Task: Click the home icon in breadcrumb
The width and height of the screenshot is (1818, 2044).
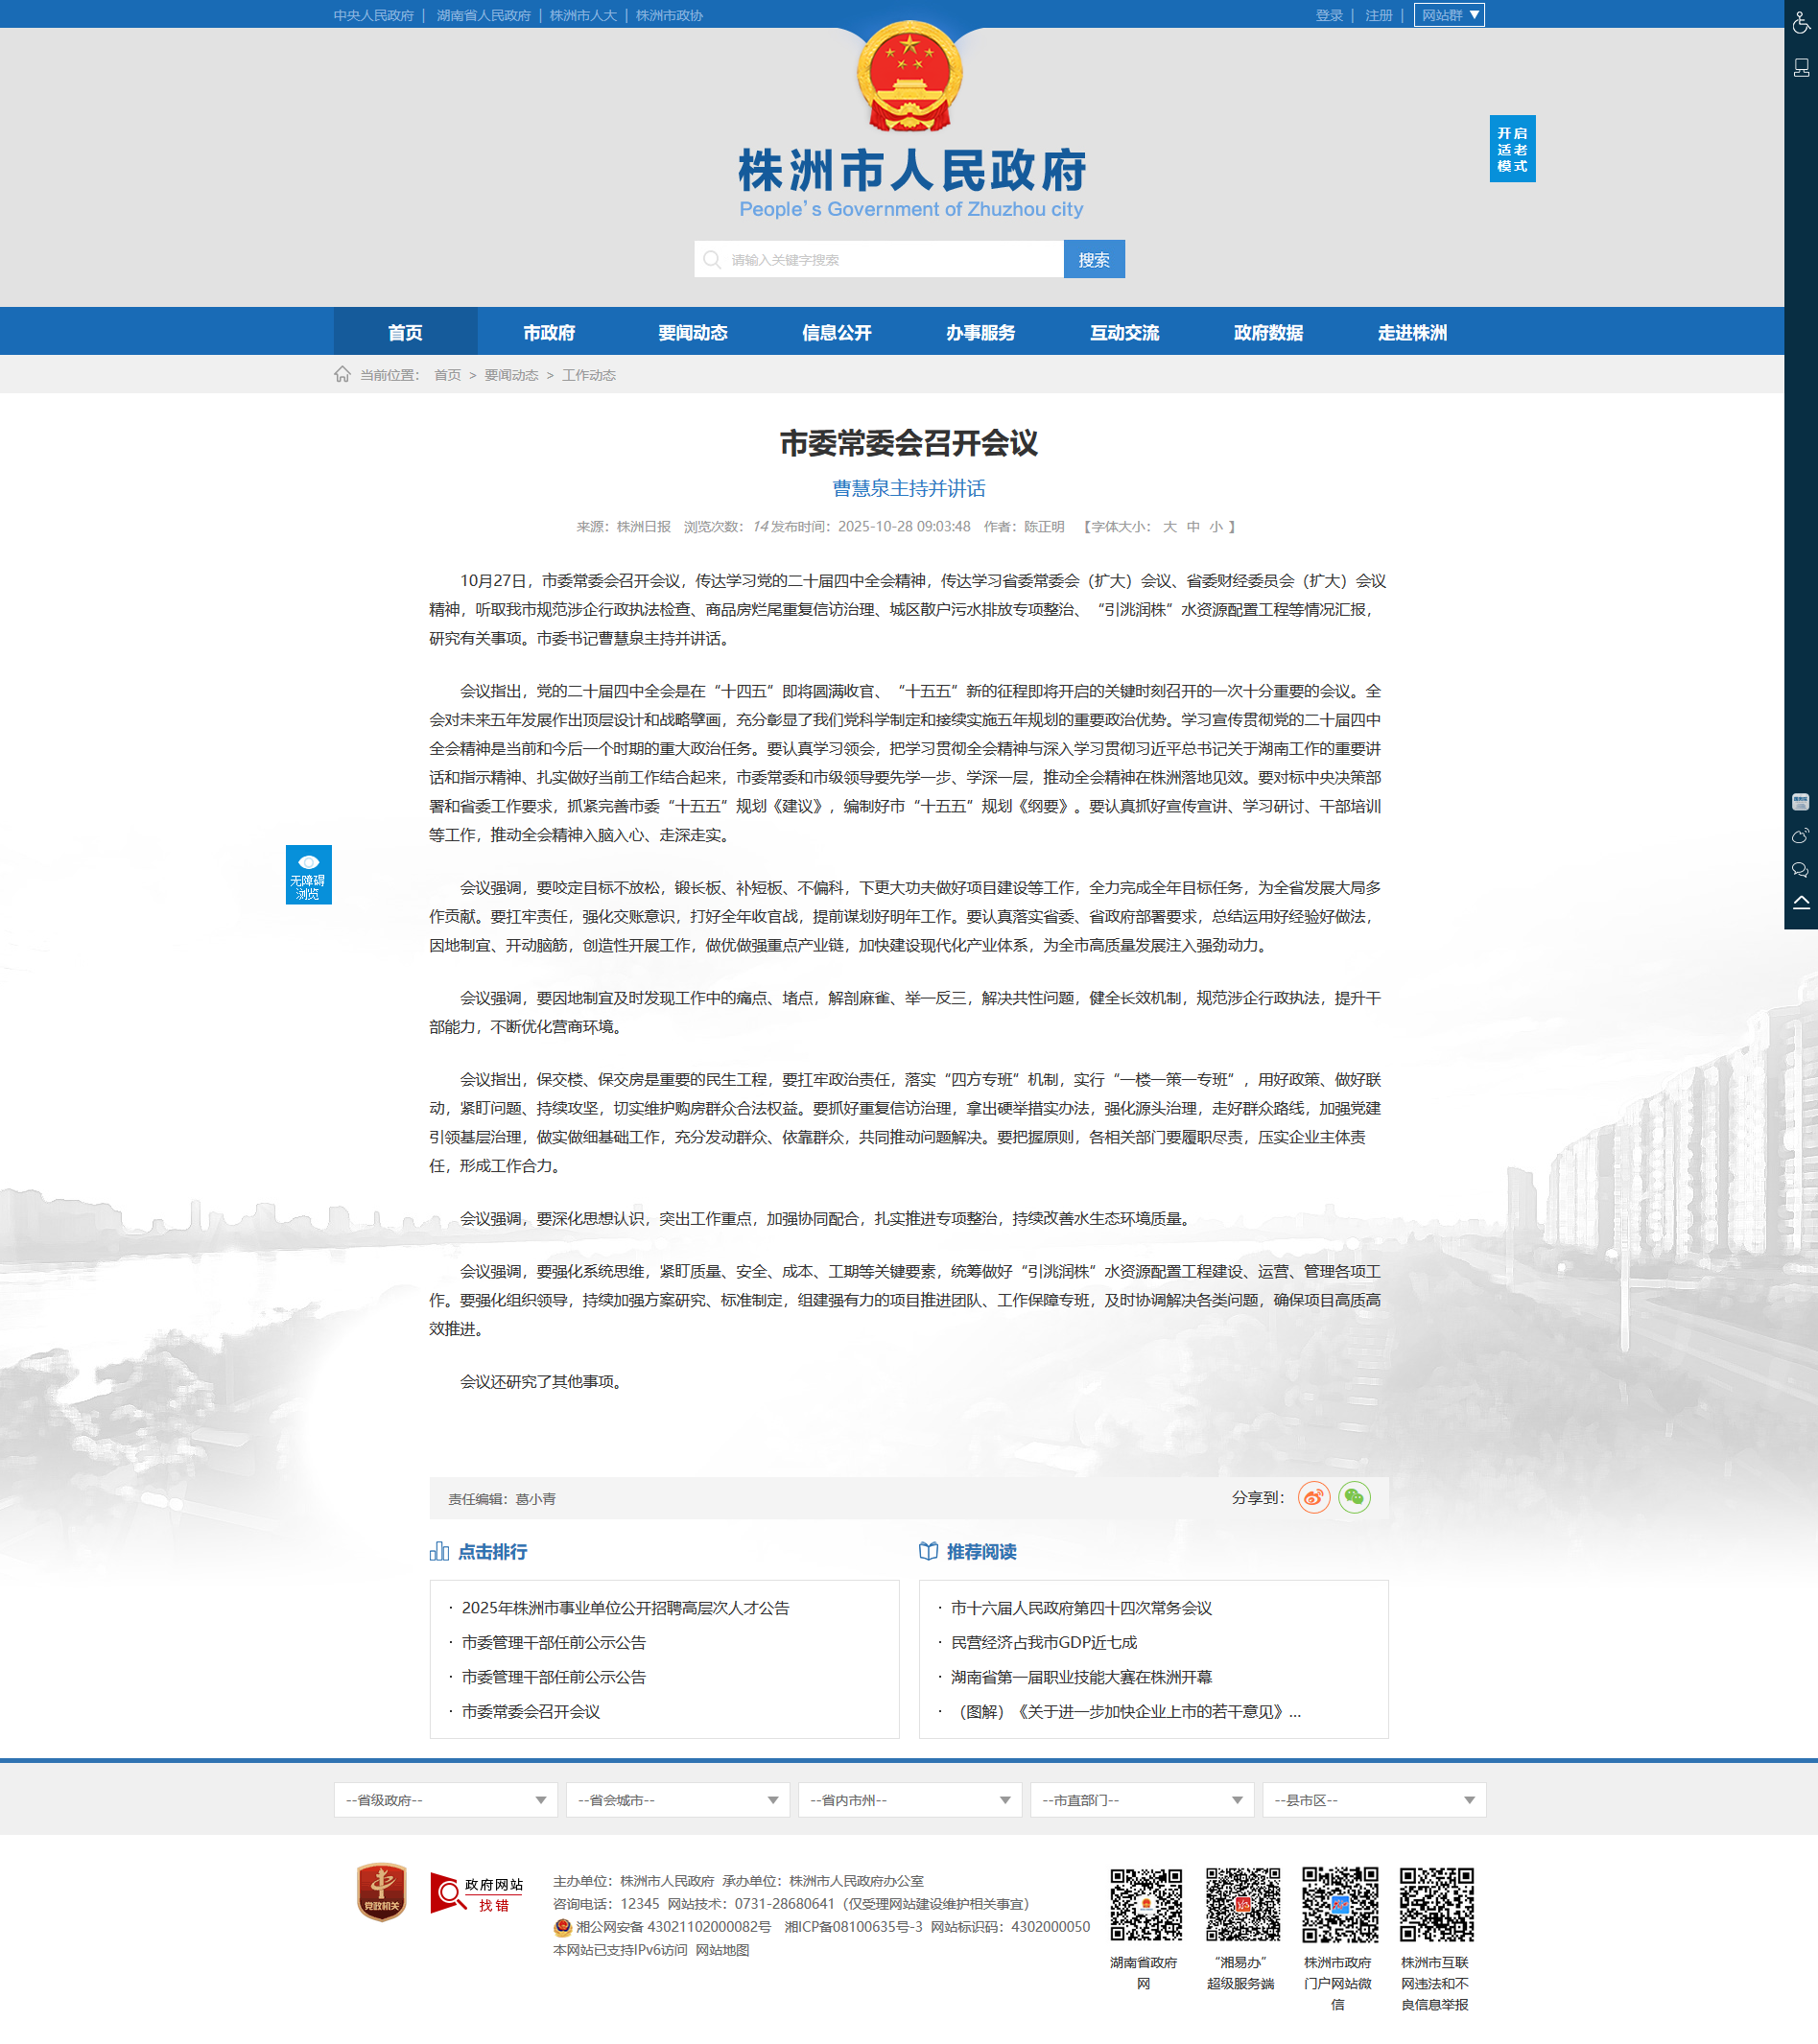Action: coord(342,374)
